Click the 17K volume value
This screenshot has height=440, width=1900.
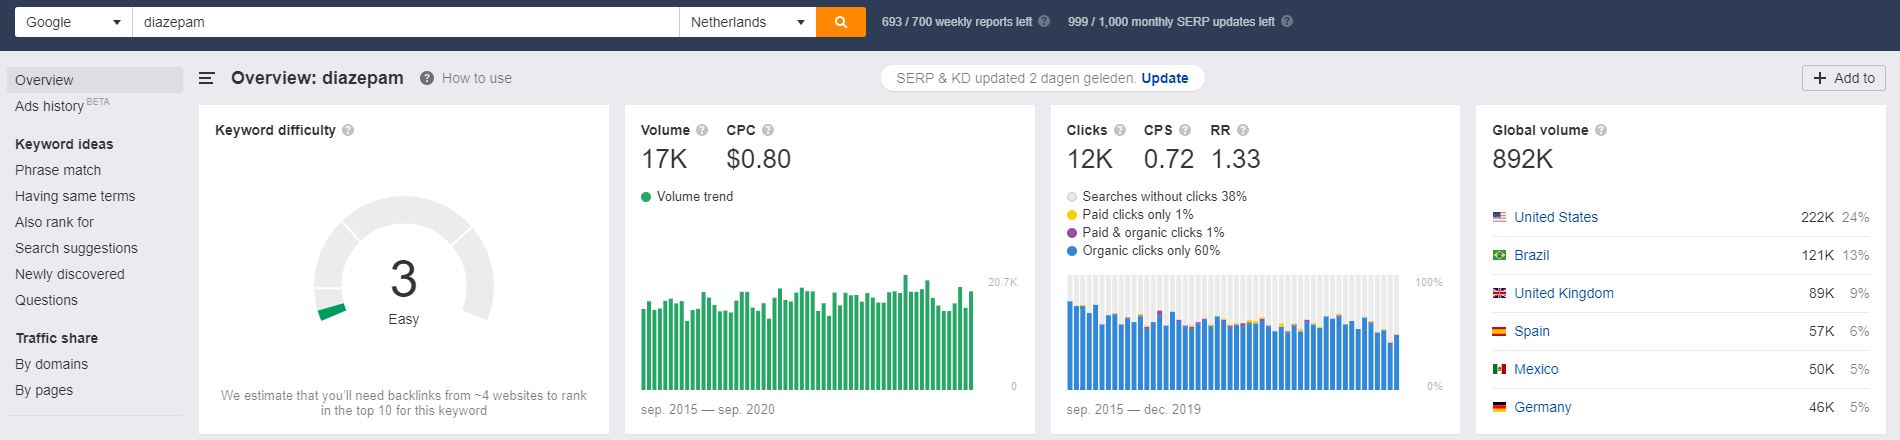pos(664,159)
